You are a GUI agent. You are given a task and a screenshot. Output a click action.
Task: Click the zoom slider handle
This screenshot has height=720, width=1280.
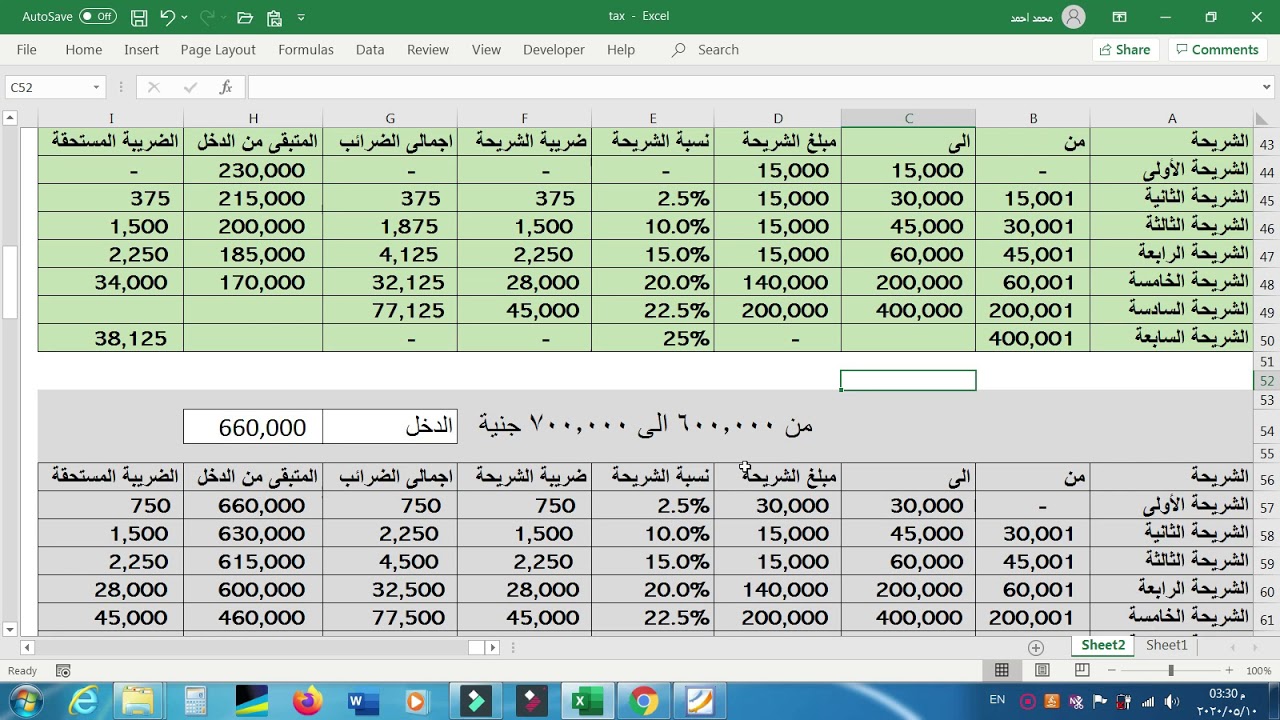click(1171, 670)
